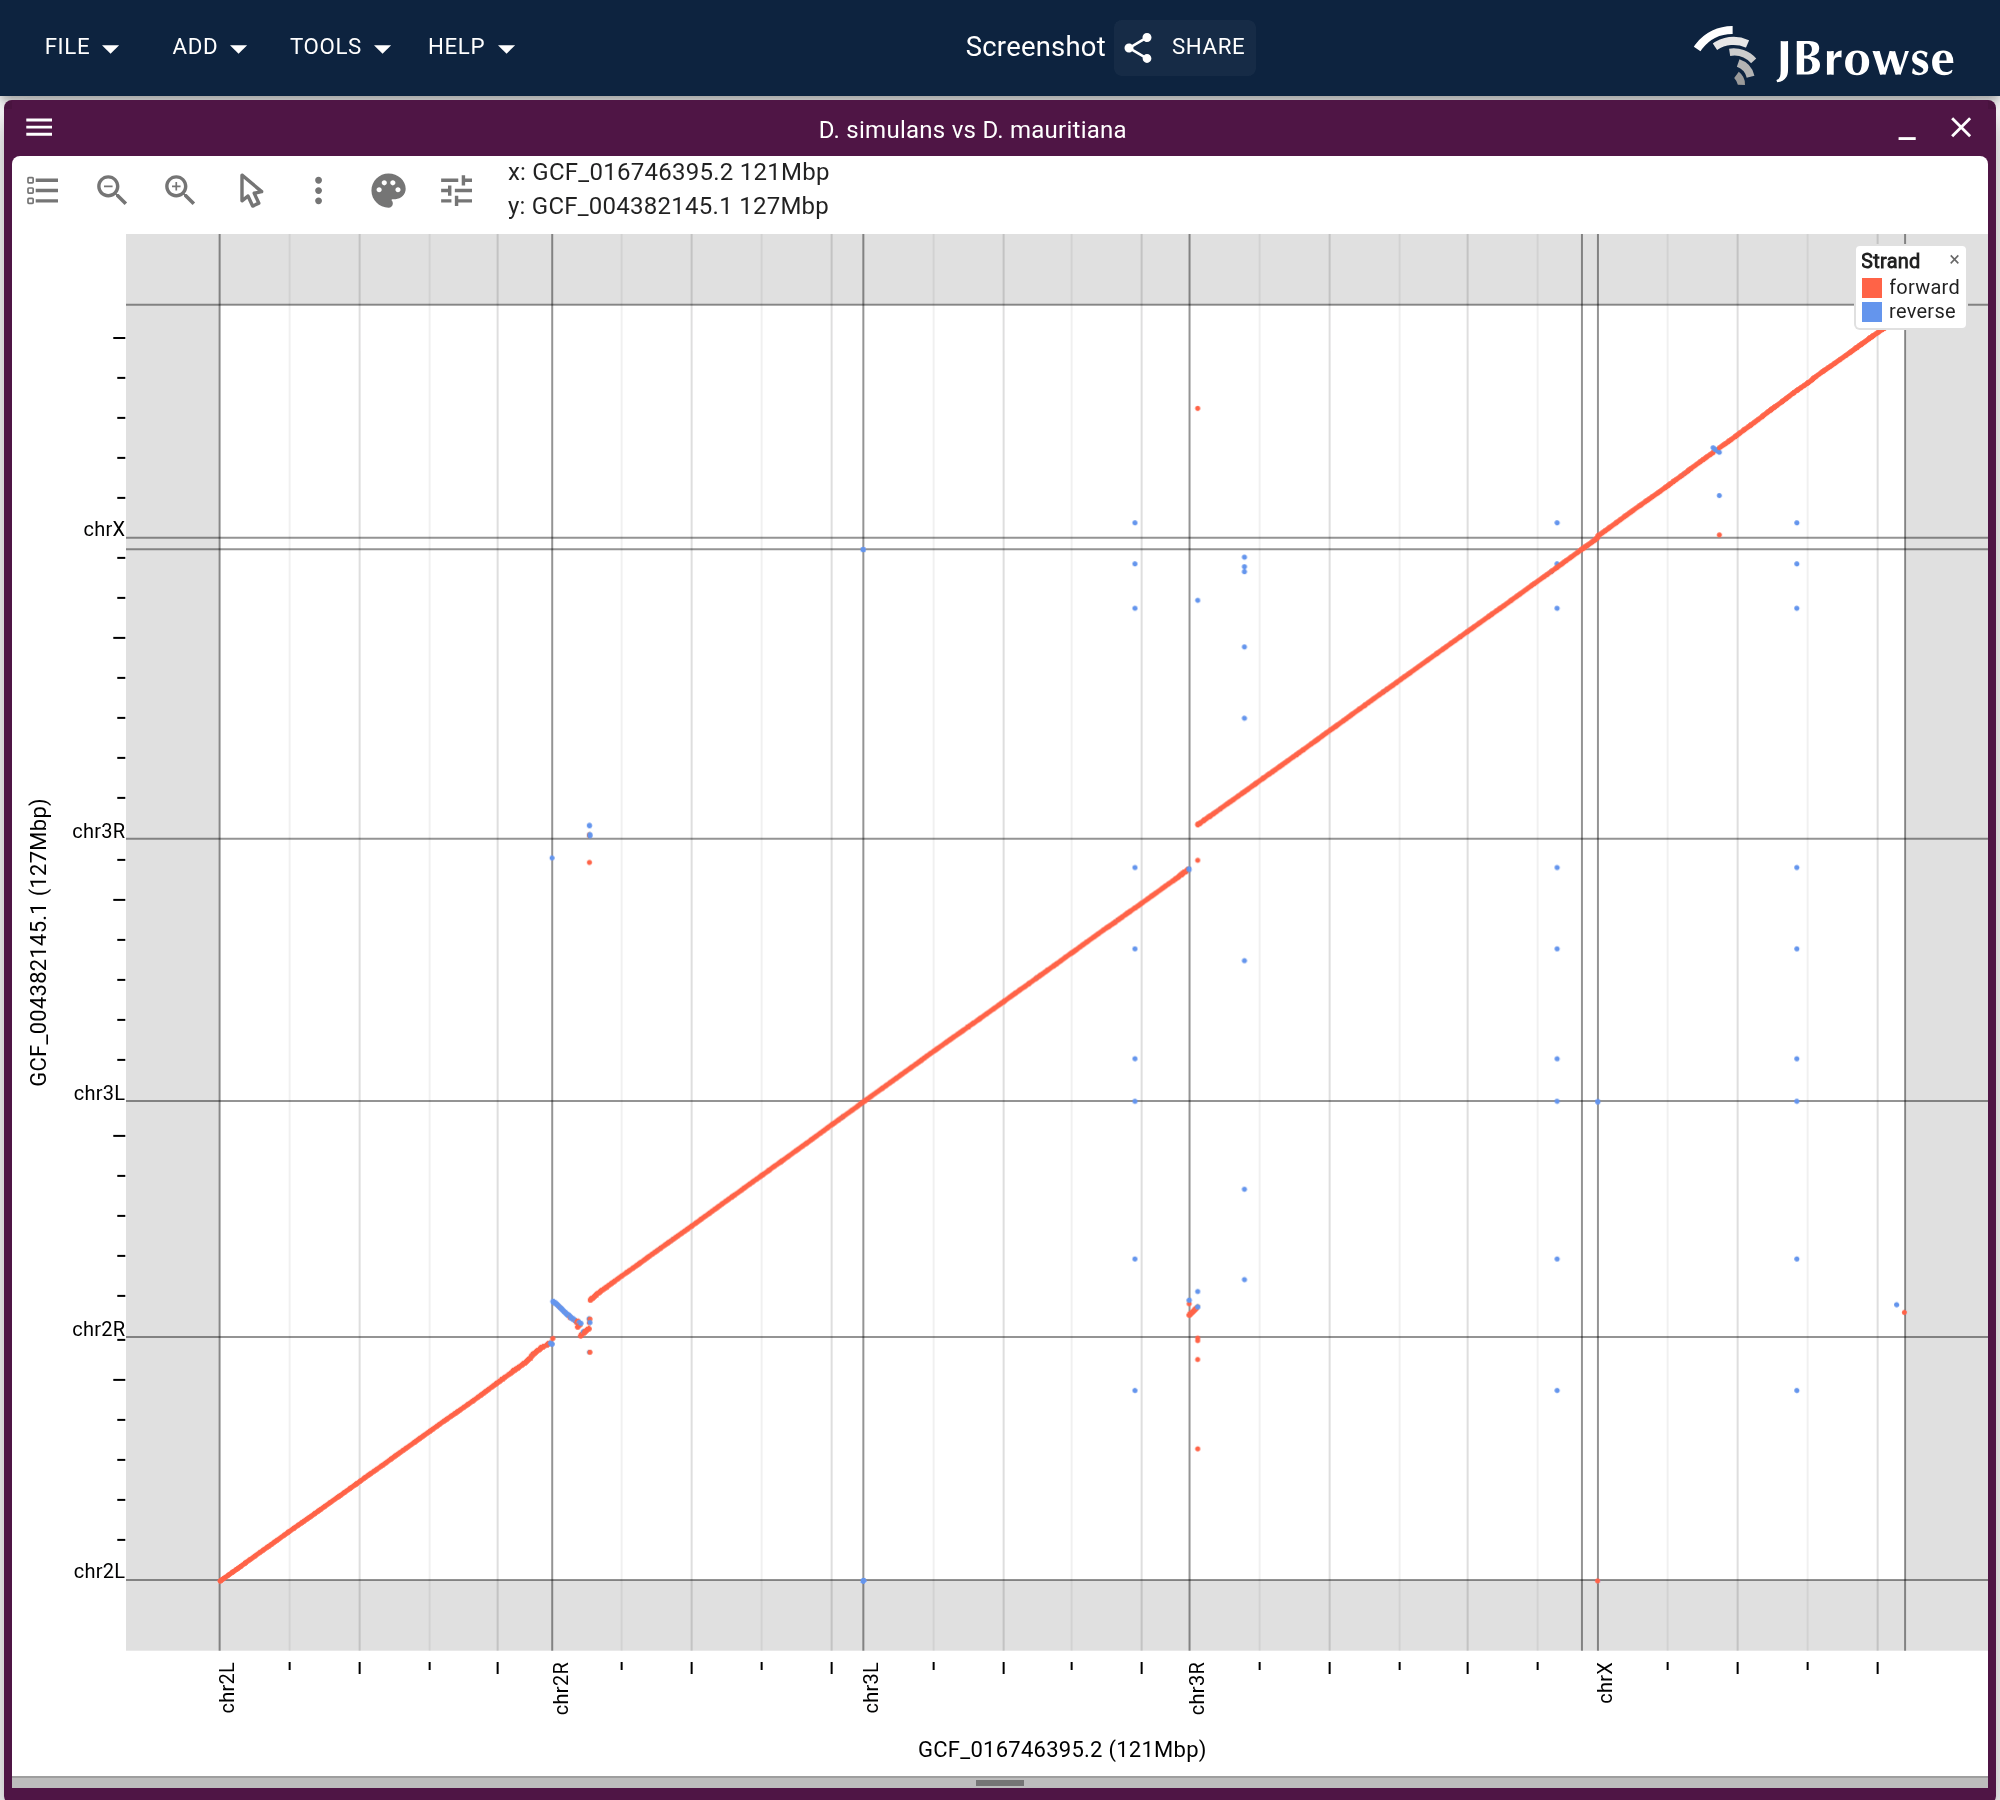Zoom in on the dotplot
Screen dimensions: 2000x1800
click(180, 190)
